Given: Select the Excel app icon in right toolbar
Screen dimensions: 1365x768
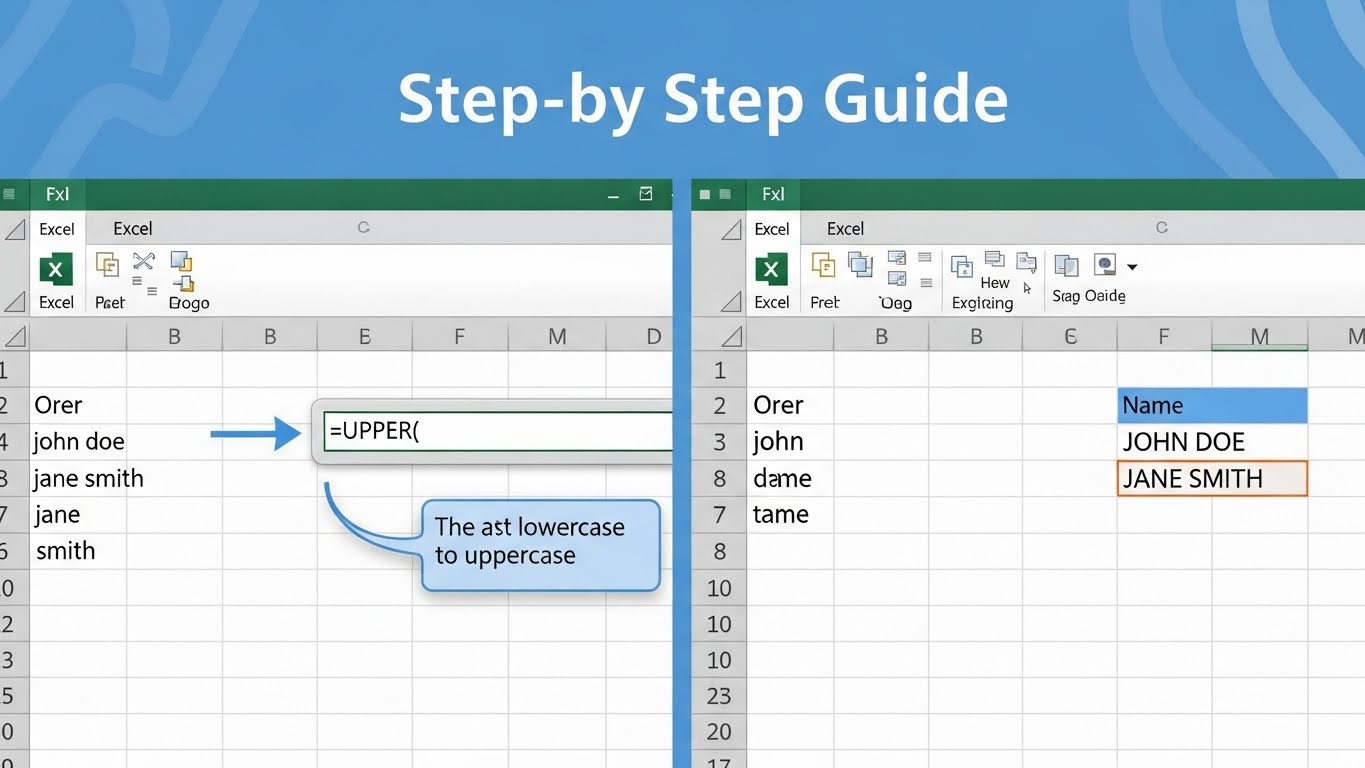Looking at the screenshot, I should [771, 270].
